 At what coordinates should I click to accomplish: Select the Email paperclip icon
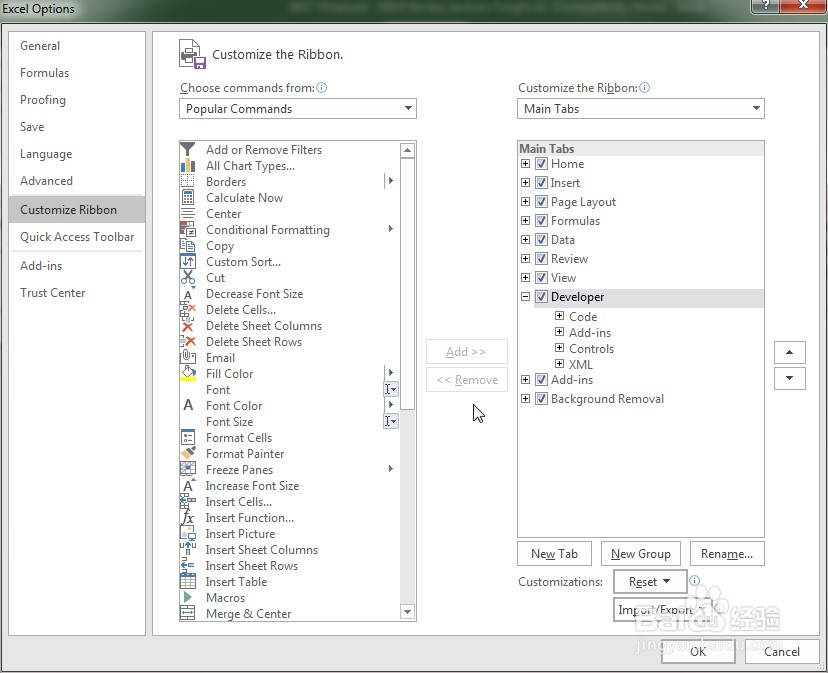(187, 358)
